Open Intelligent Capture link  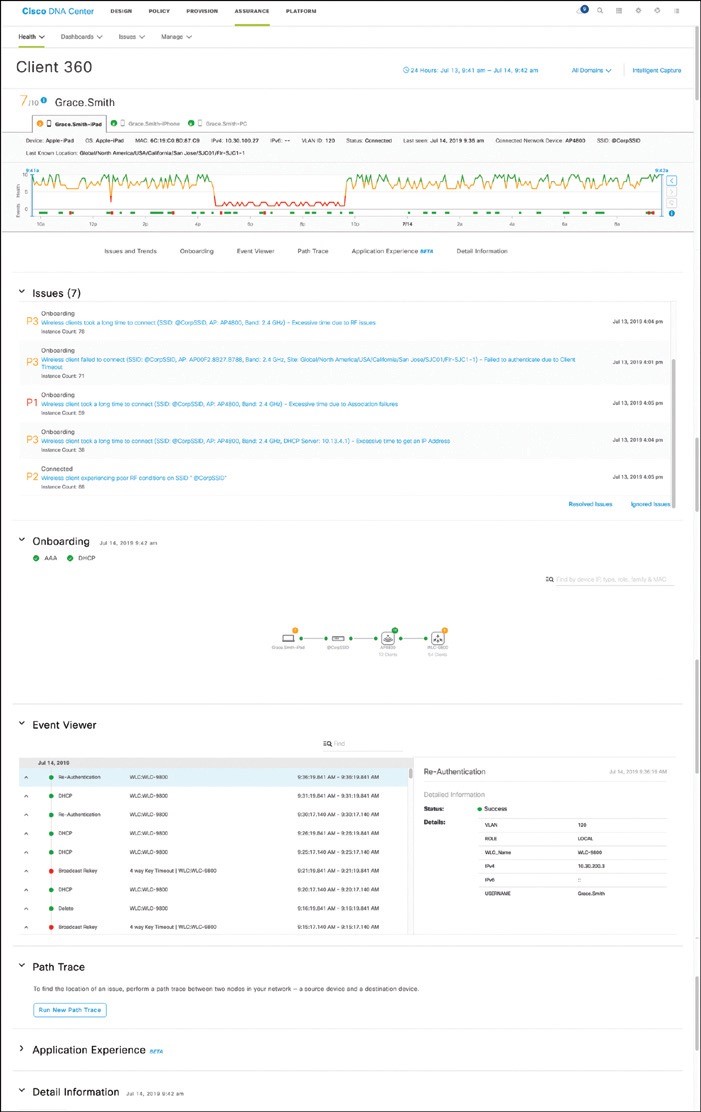656,70
